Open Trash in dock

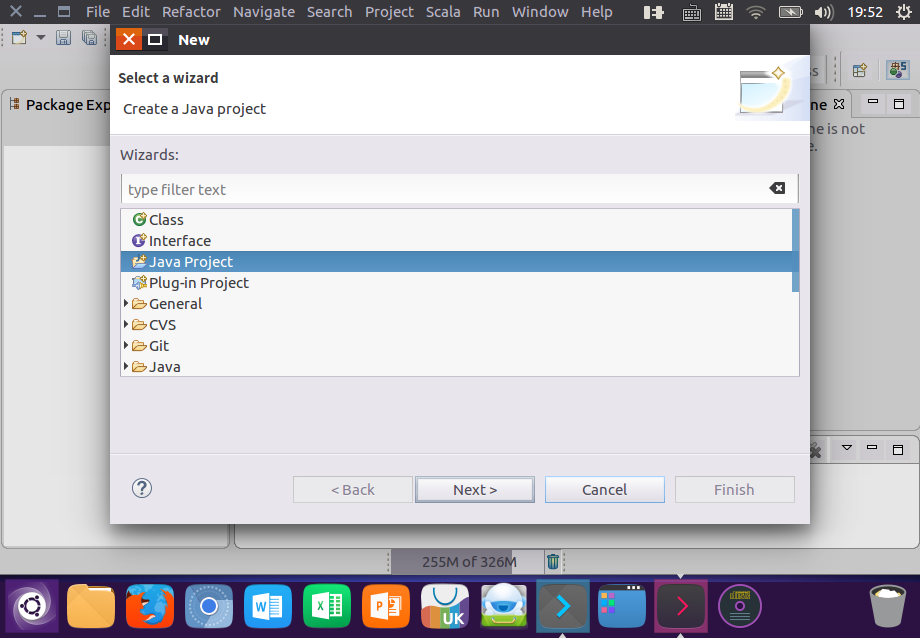pyautogui.click(x=888, y=606)
